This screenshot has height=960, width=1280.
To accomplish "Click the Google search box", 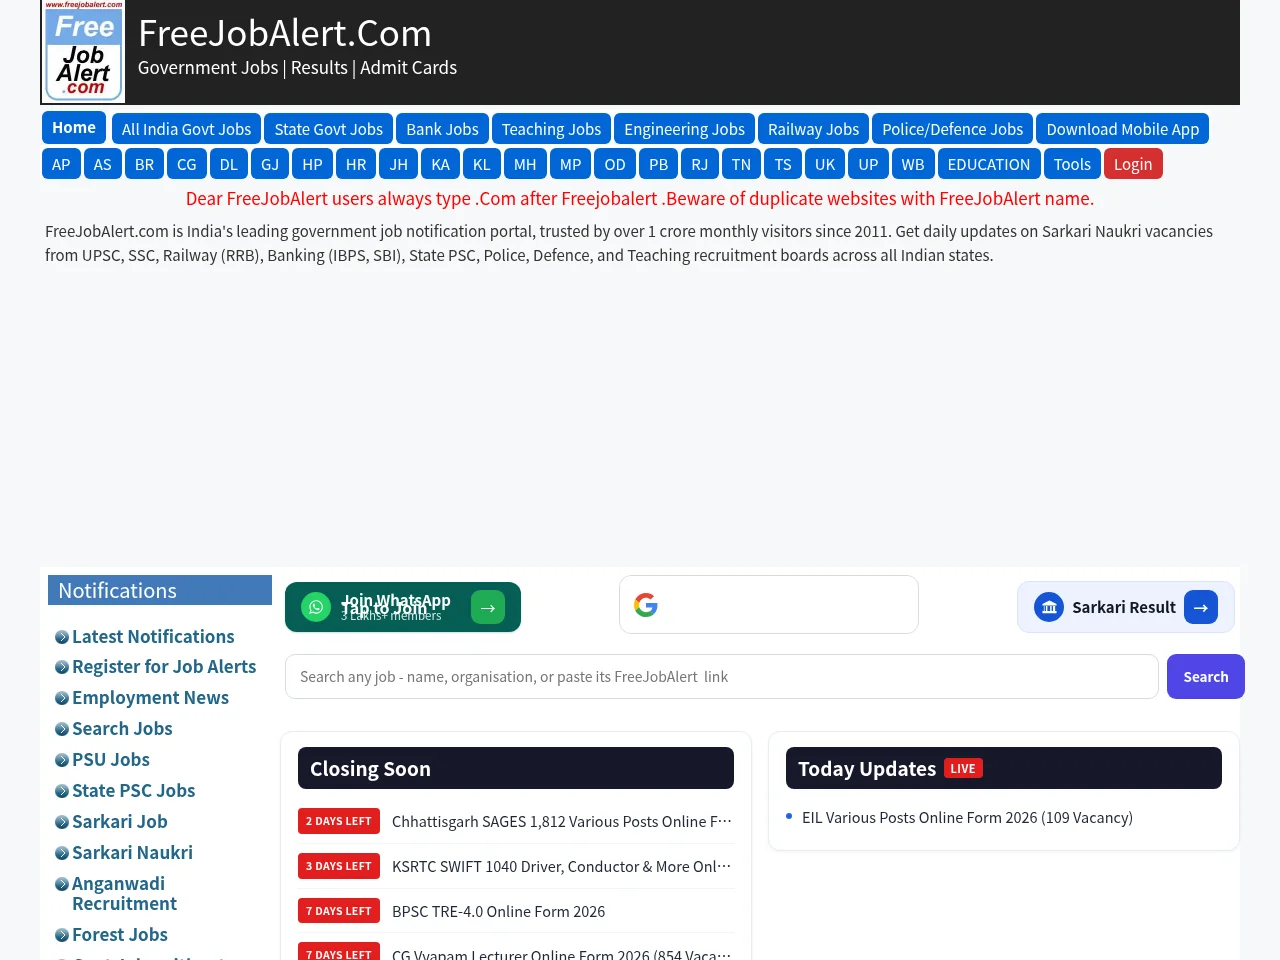I will (769, 604).
